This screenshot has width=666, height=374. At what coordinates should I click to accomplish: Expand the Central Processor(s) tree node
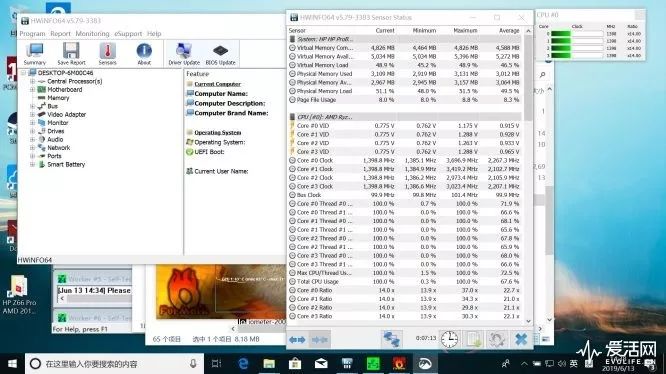pyautogui.click(x=32, y=81)
